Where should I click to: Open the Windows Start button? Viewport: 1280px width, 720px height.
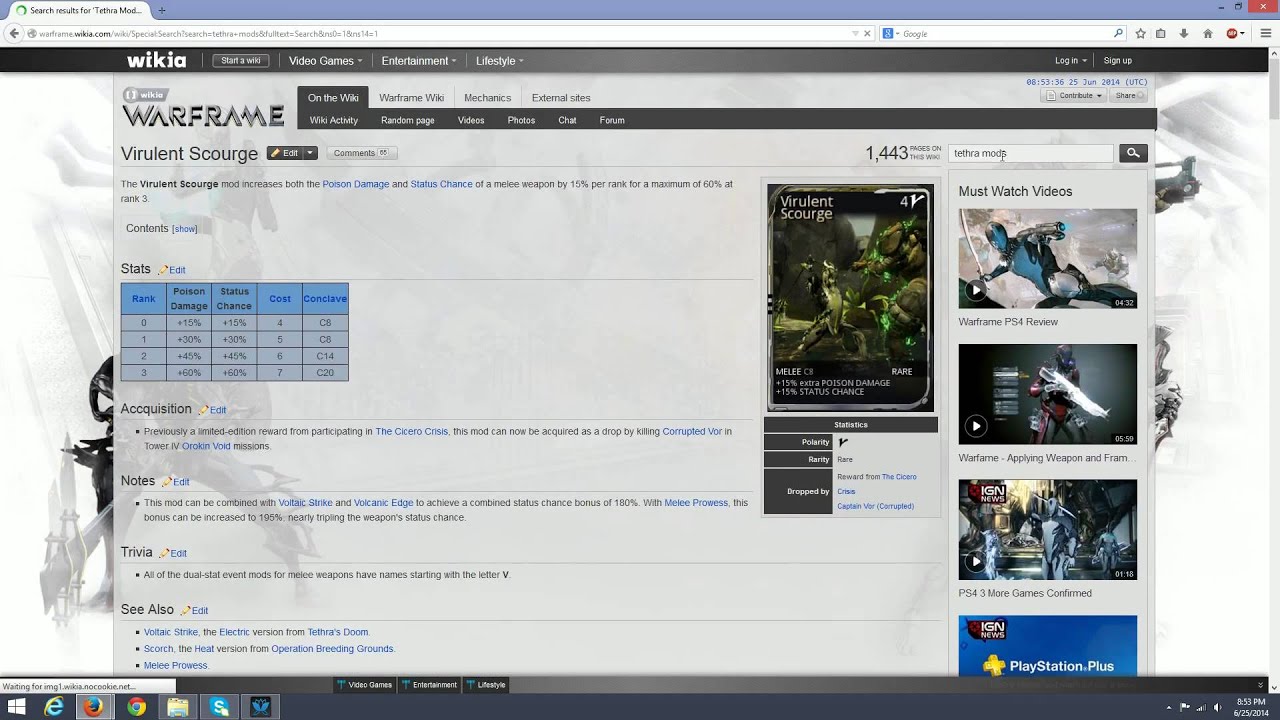point(16,707)
